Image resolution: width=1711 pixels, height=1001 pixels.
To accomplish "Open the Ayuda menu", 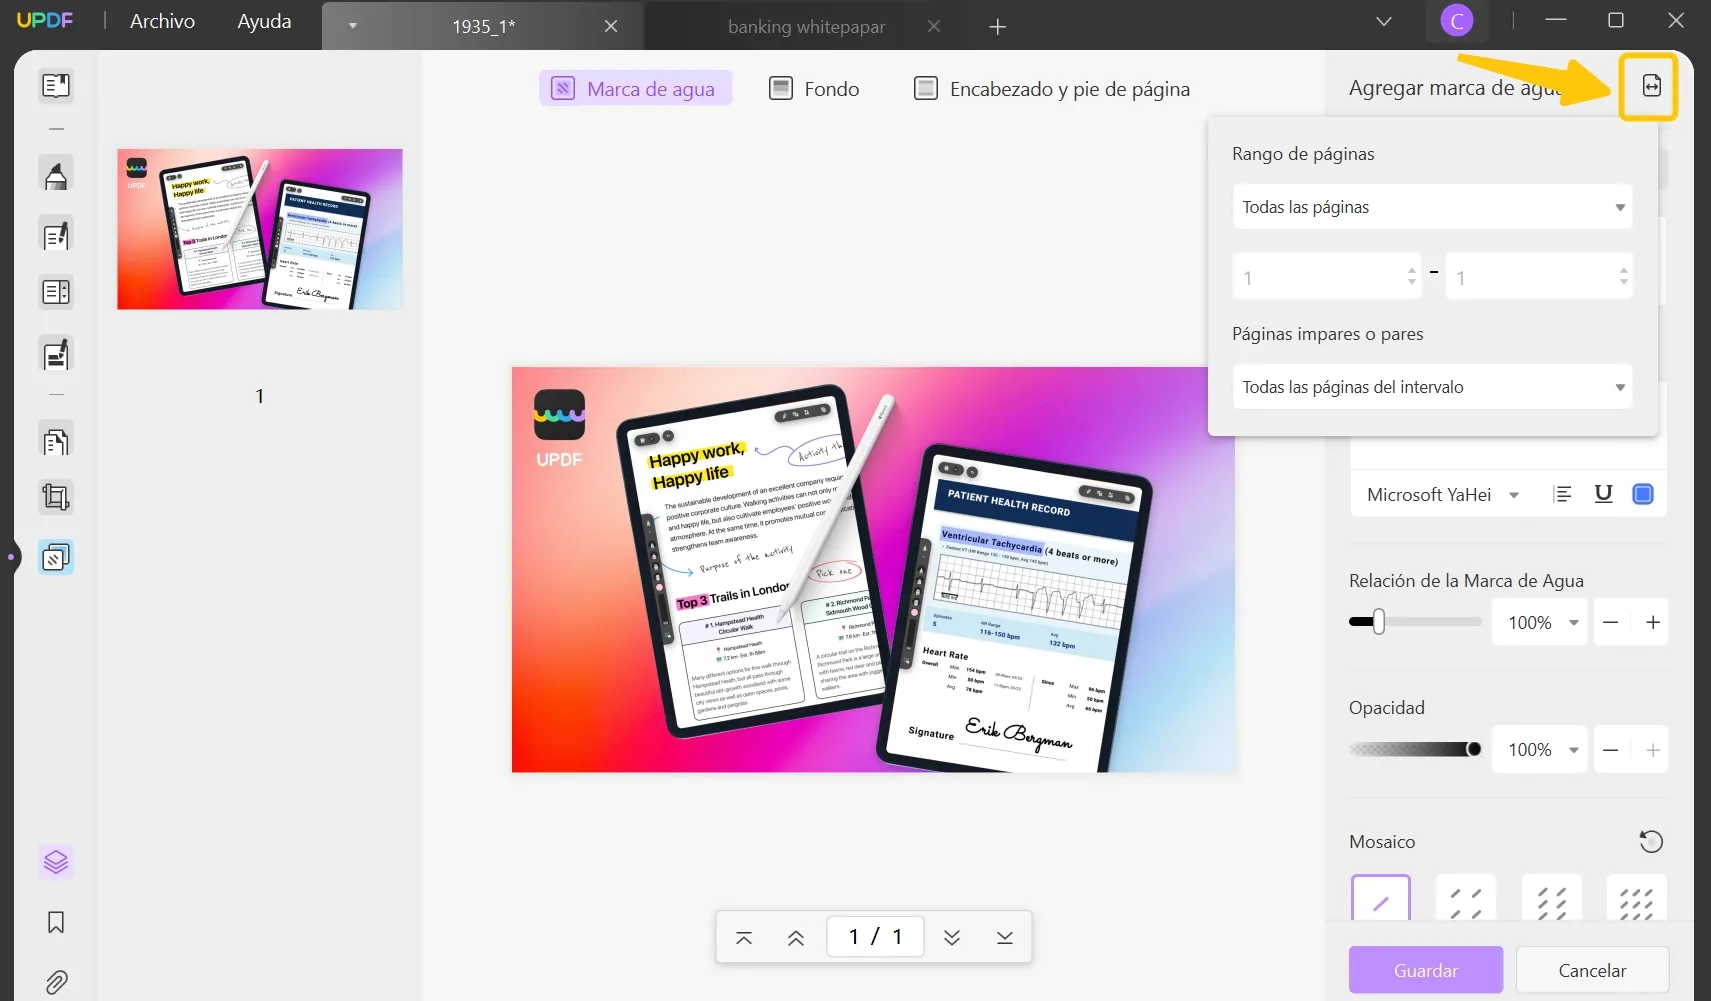I will pos(264,21).
